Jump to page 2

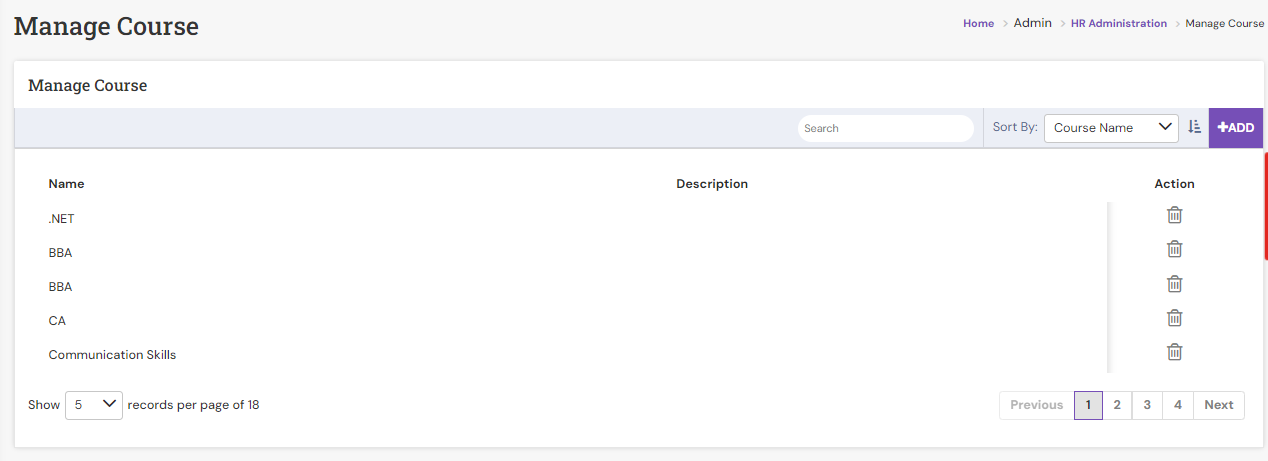[1117, 405]
